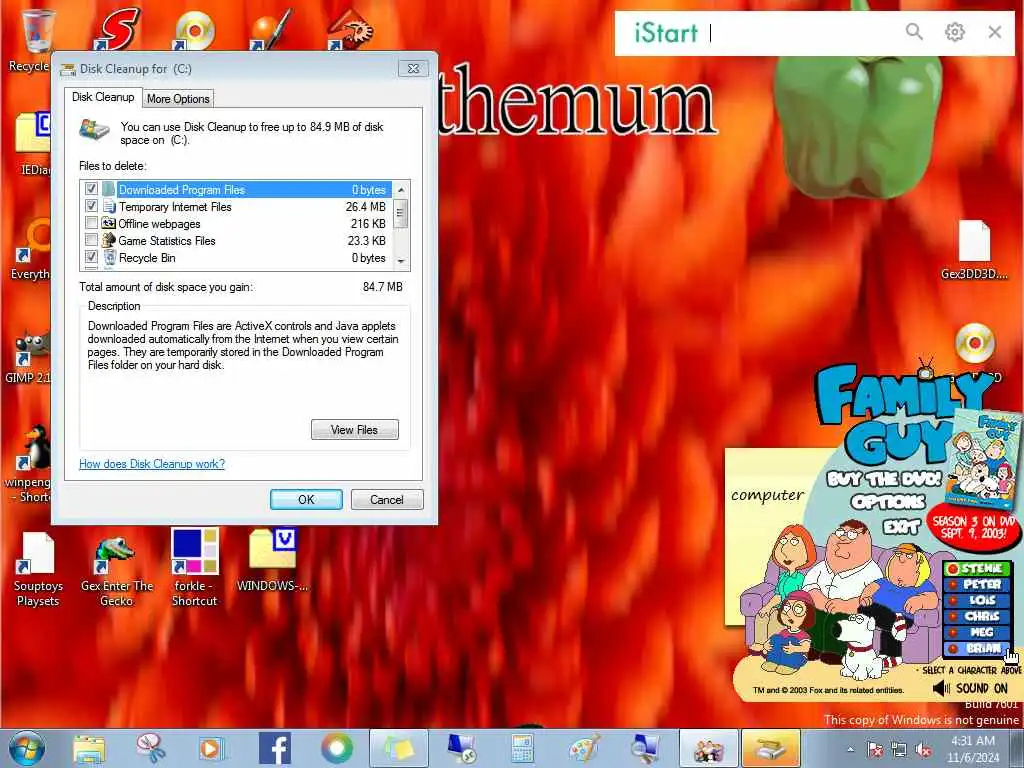
Task: Open Windows Explorer from taskbar
Action: [89, 748]
